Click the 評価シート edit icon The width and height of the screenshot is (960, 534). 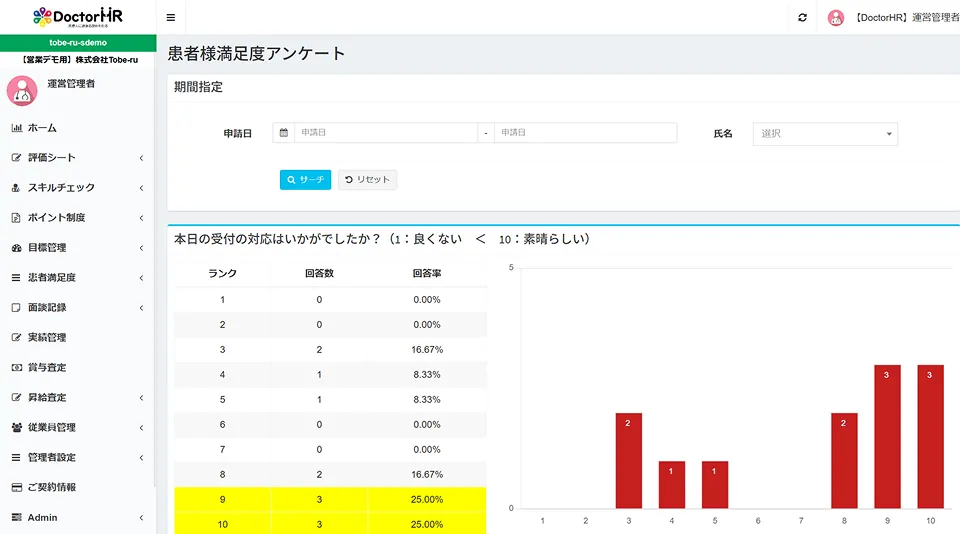[x=17, y=157]
